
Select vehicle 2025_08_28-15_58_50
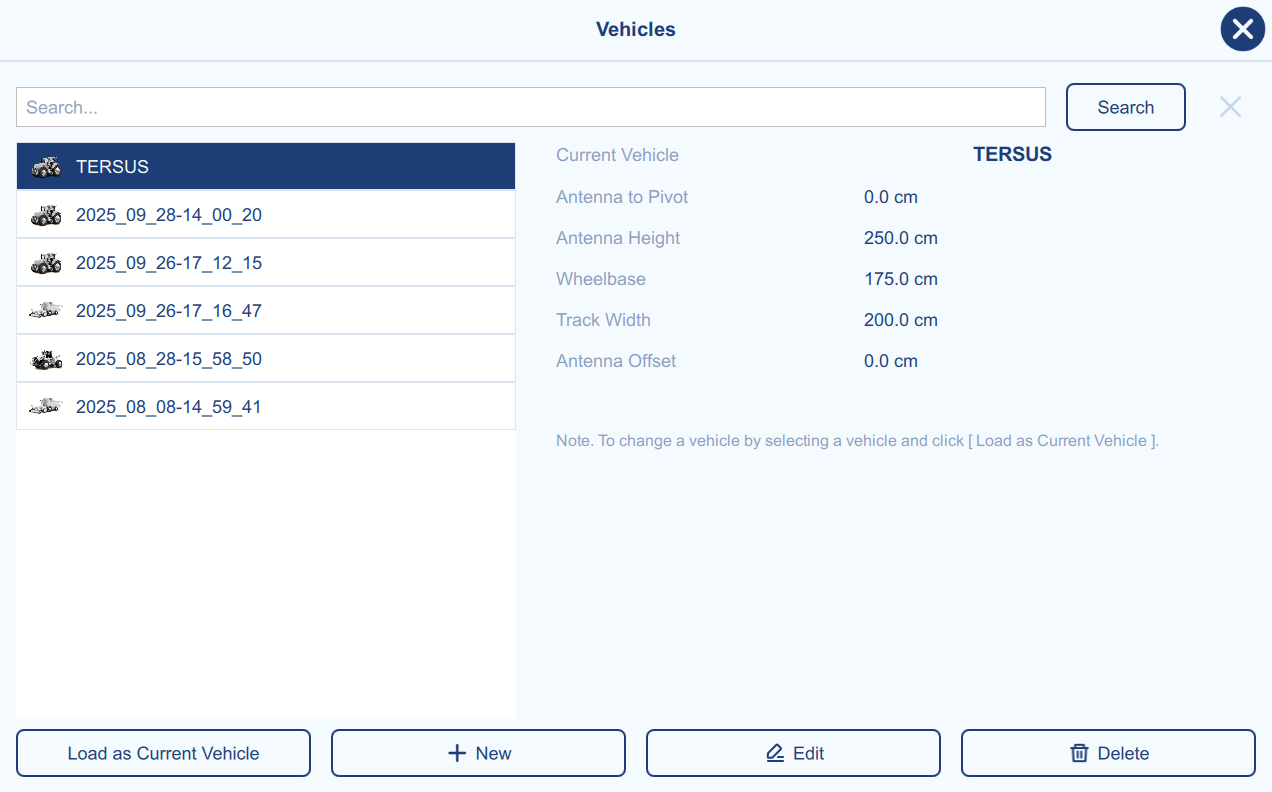tap(266, 358)
